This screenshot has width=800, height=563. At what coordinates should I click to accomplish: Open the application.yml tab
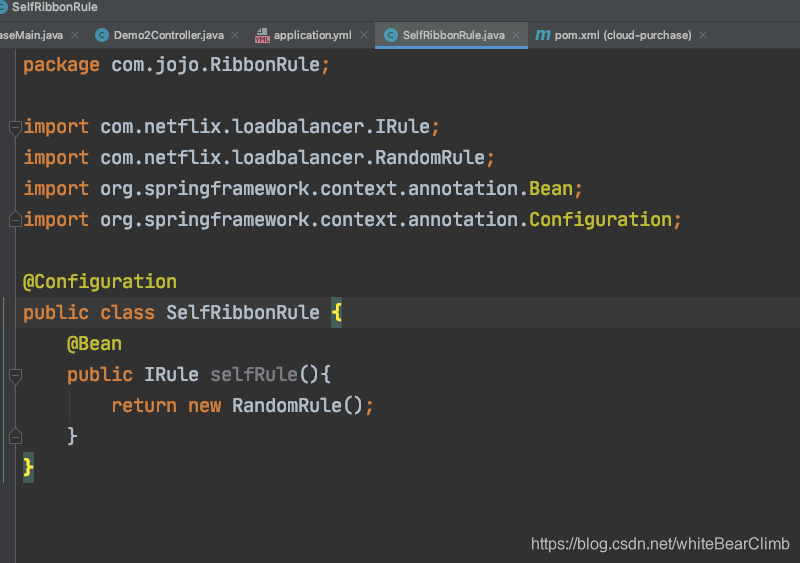pyautogui.click(x=312, y=35)
